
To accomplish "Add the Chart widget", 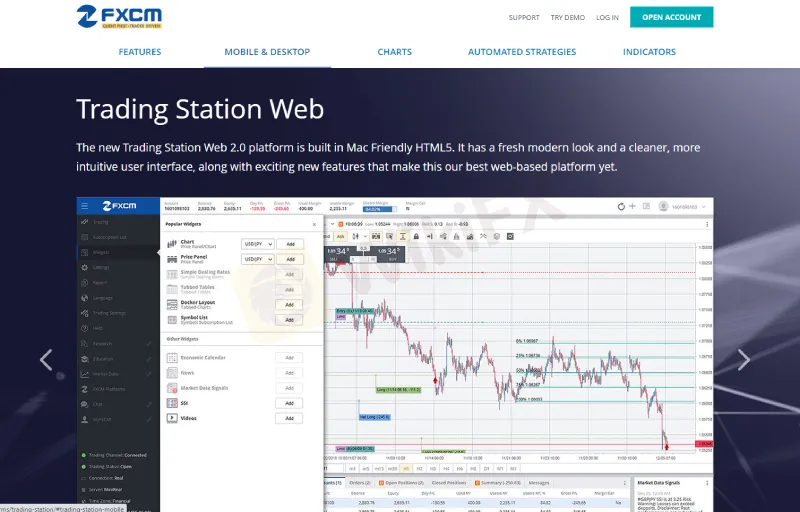I will (290, 244).
